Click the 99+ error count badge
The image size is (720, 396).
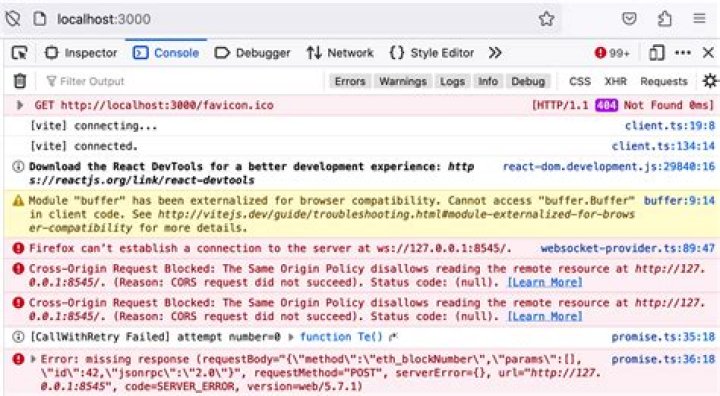pos(612,53)
